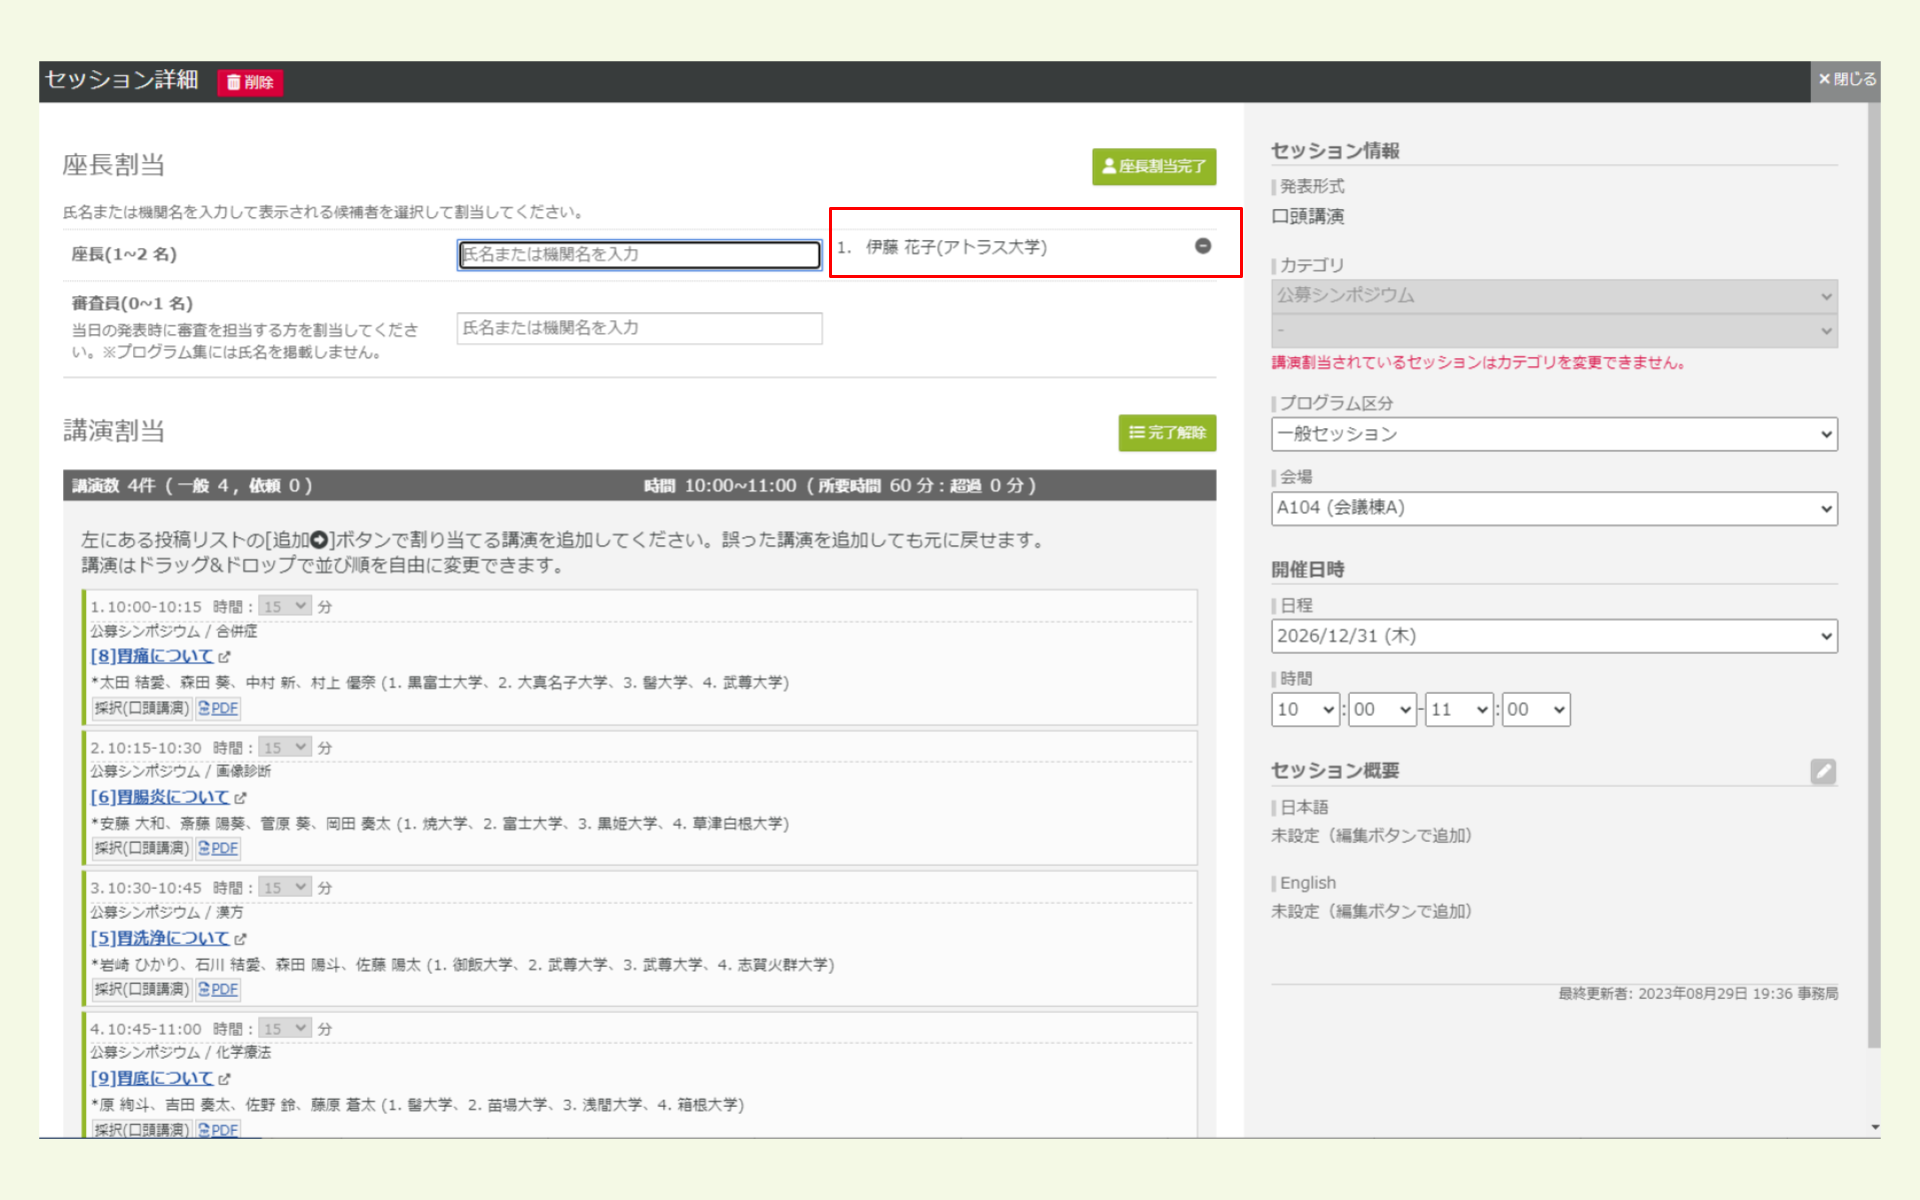Click the trash icon on the 削除 button
The width and height of the screenshot is (1920, 1200).
tap(233, 83)
